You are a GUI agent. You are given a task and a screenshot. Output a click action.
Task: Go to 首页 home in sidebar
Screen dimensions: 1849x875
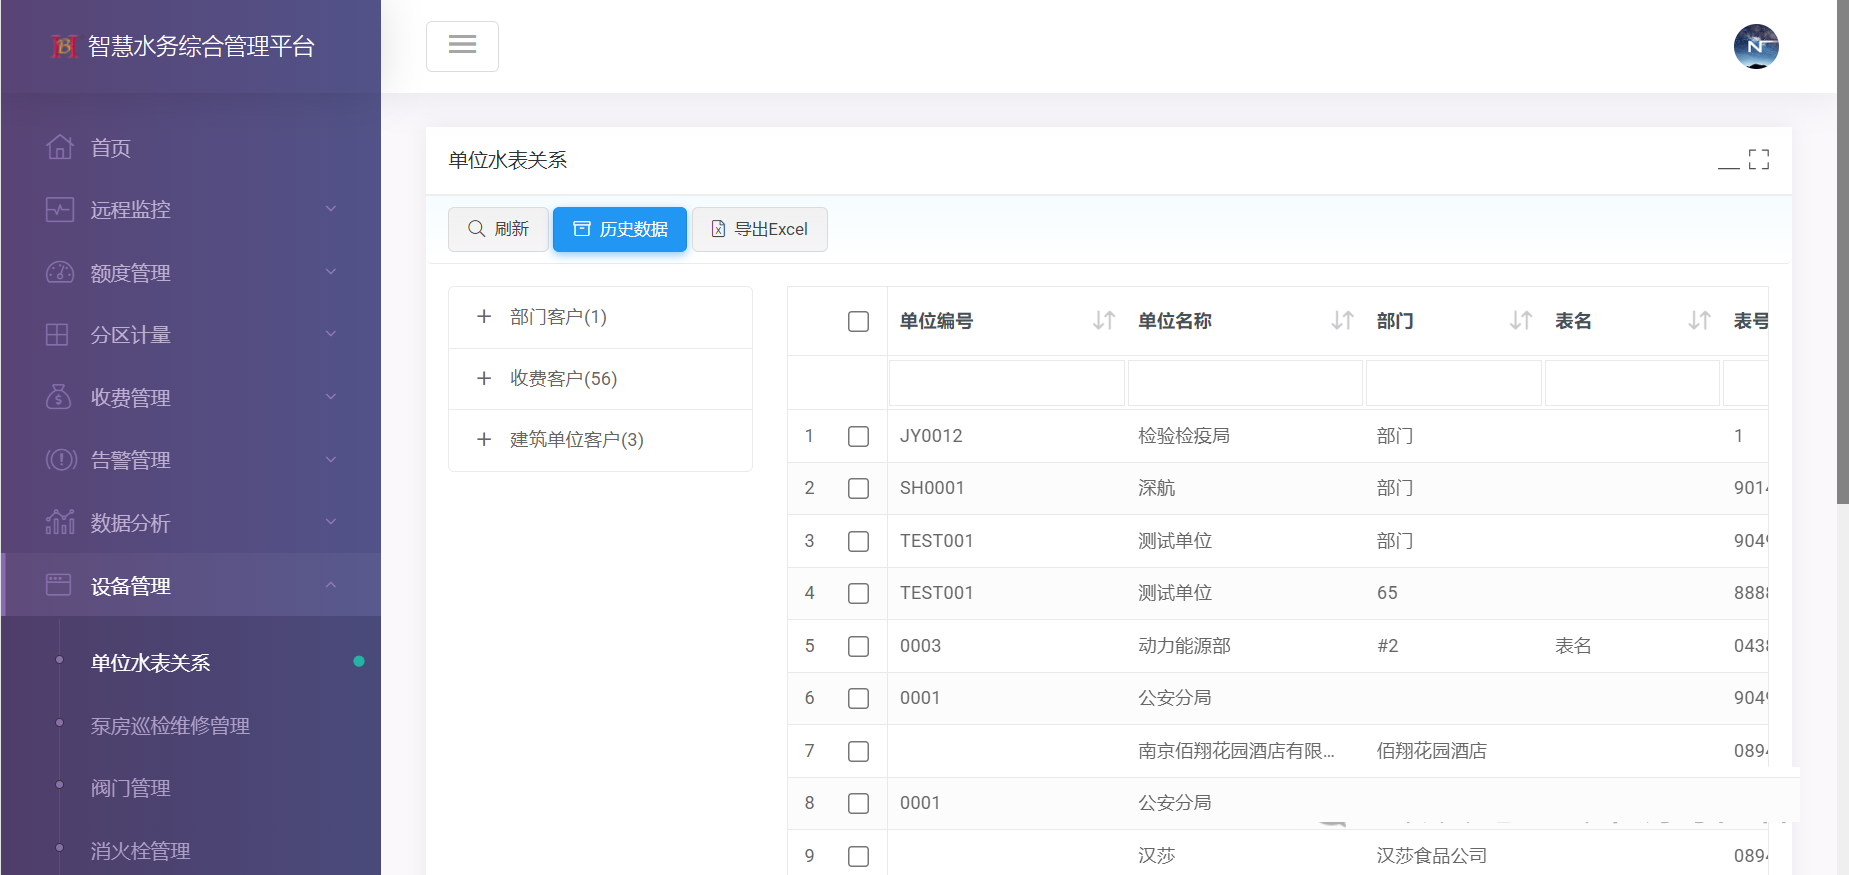coord(111,148)
